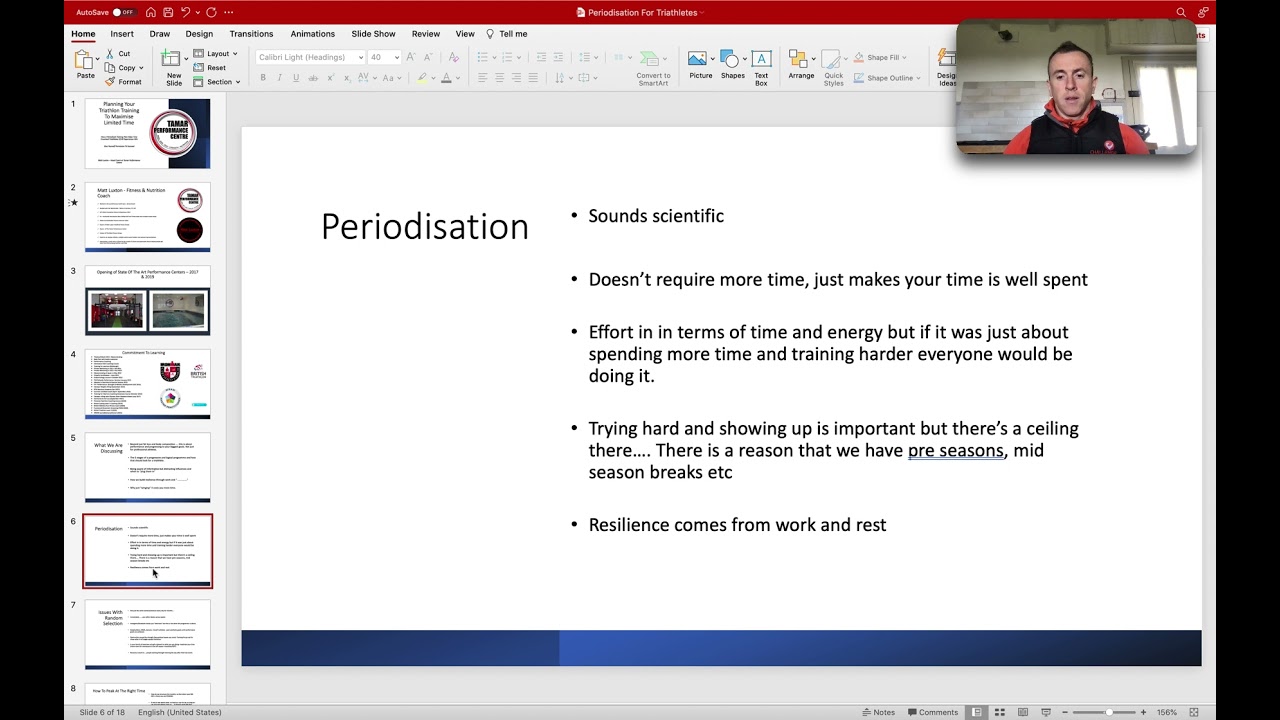Open the Transitions tab
This screenshot has height=720, width=1280.
point(251,34)
